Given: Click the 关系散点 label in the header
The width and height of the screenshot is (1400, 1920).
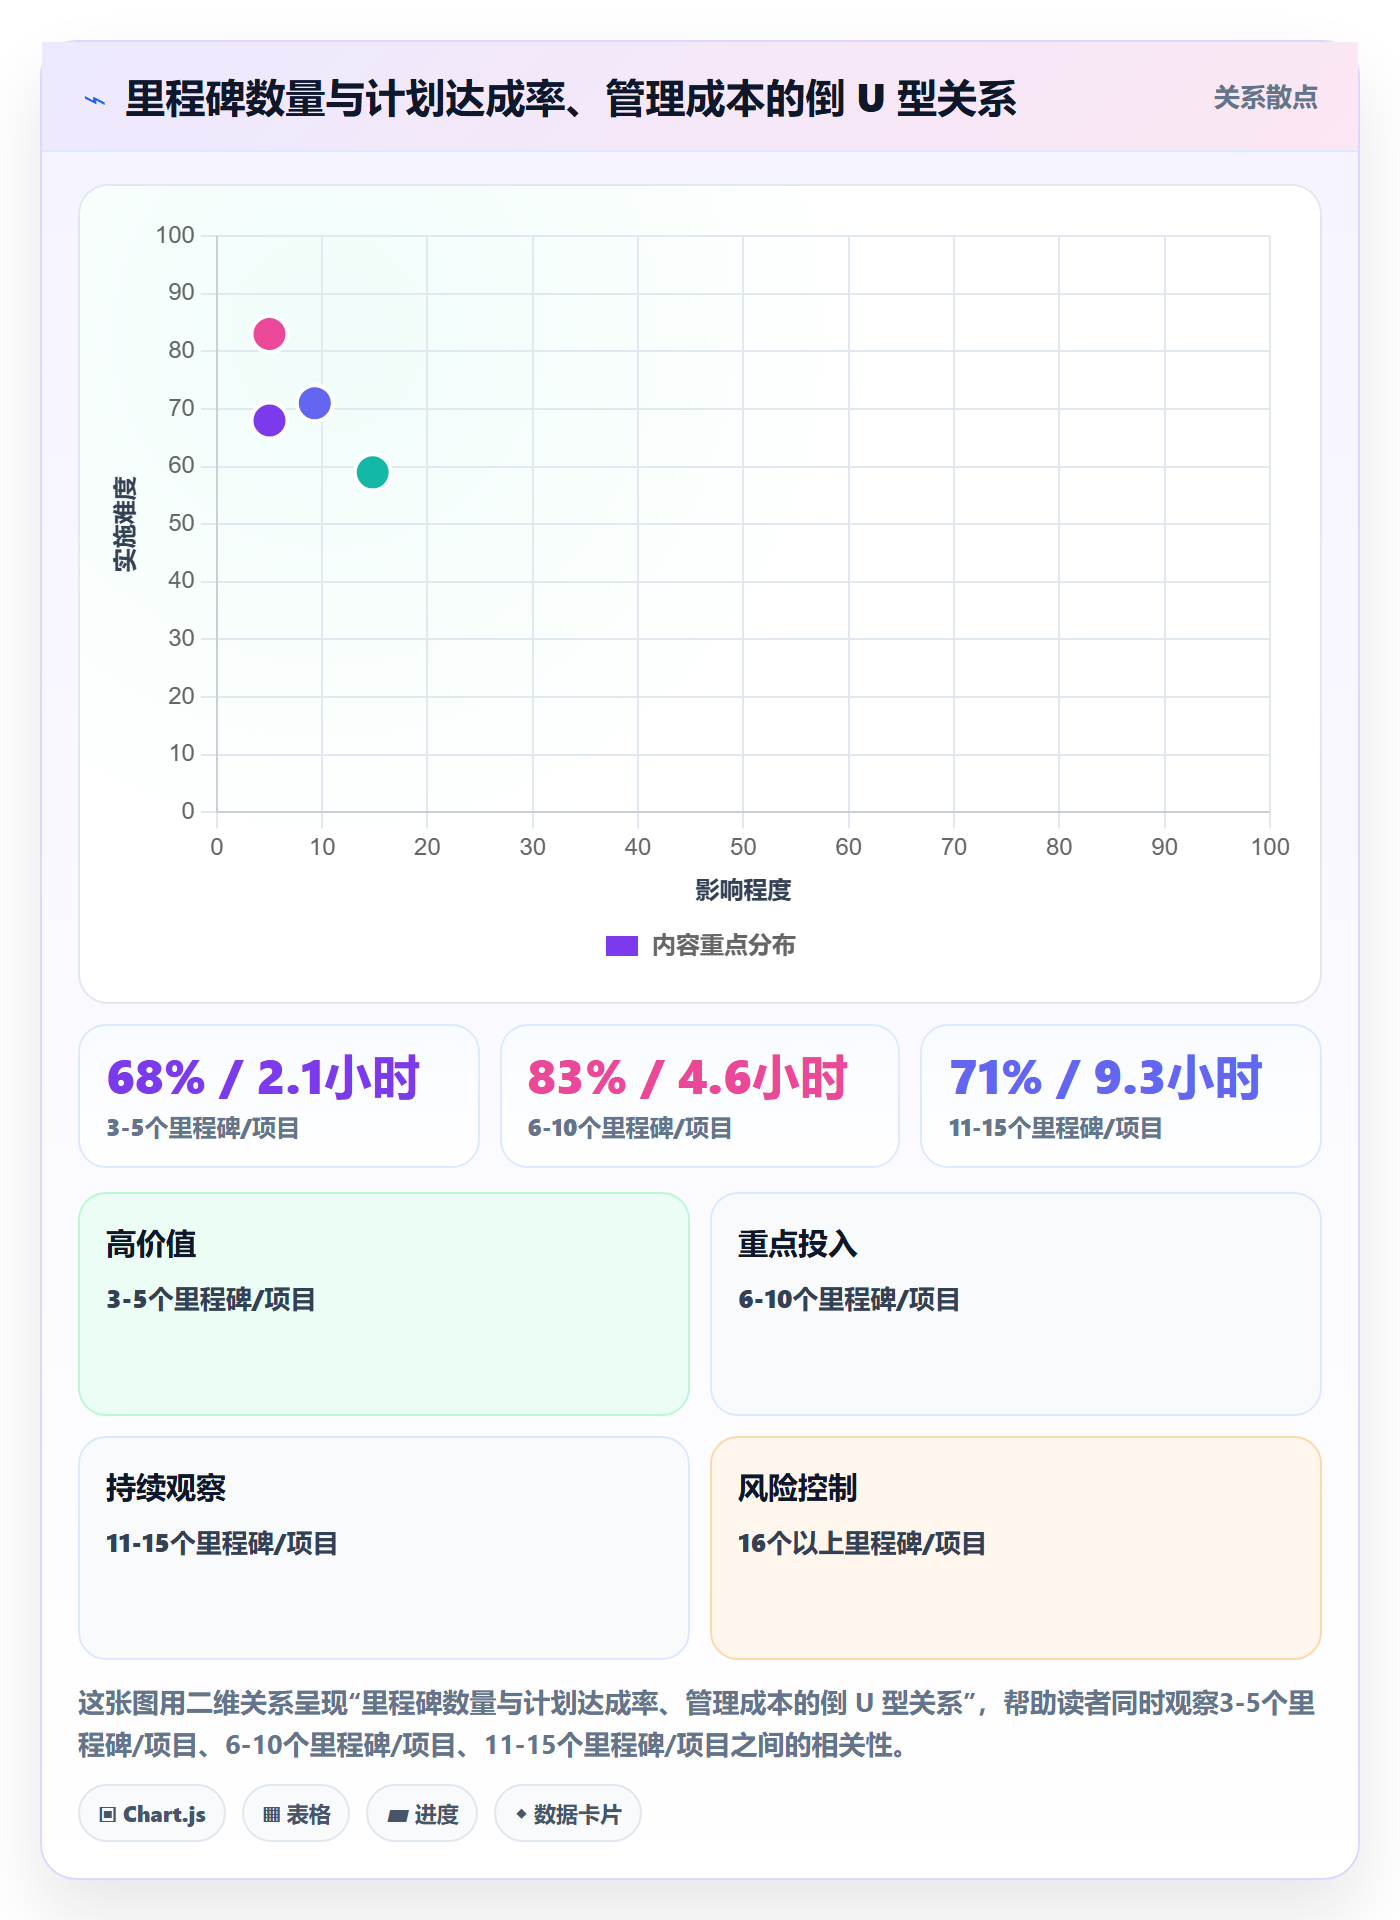Looking at the screenshot, I should (x=1265, y=98).
